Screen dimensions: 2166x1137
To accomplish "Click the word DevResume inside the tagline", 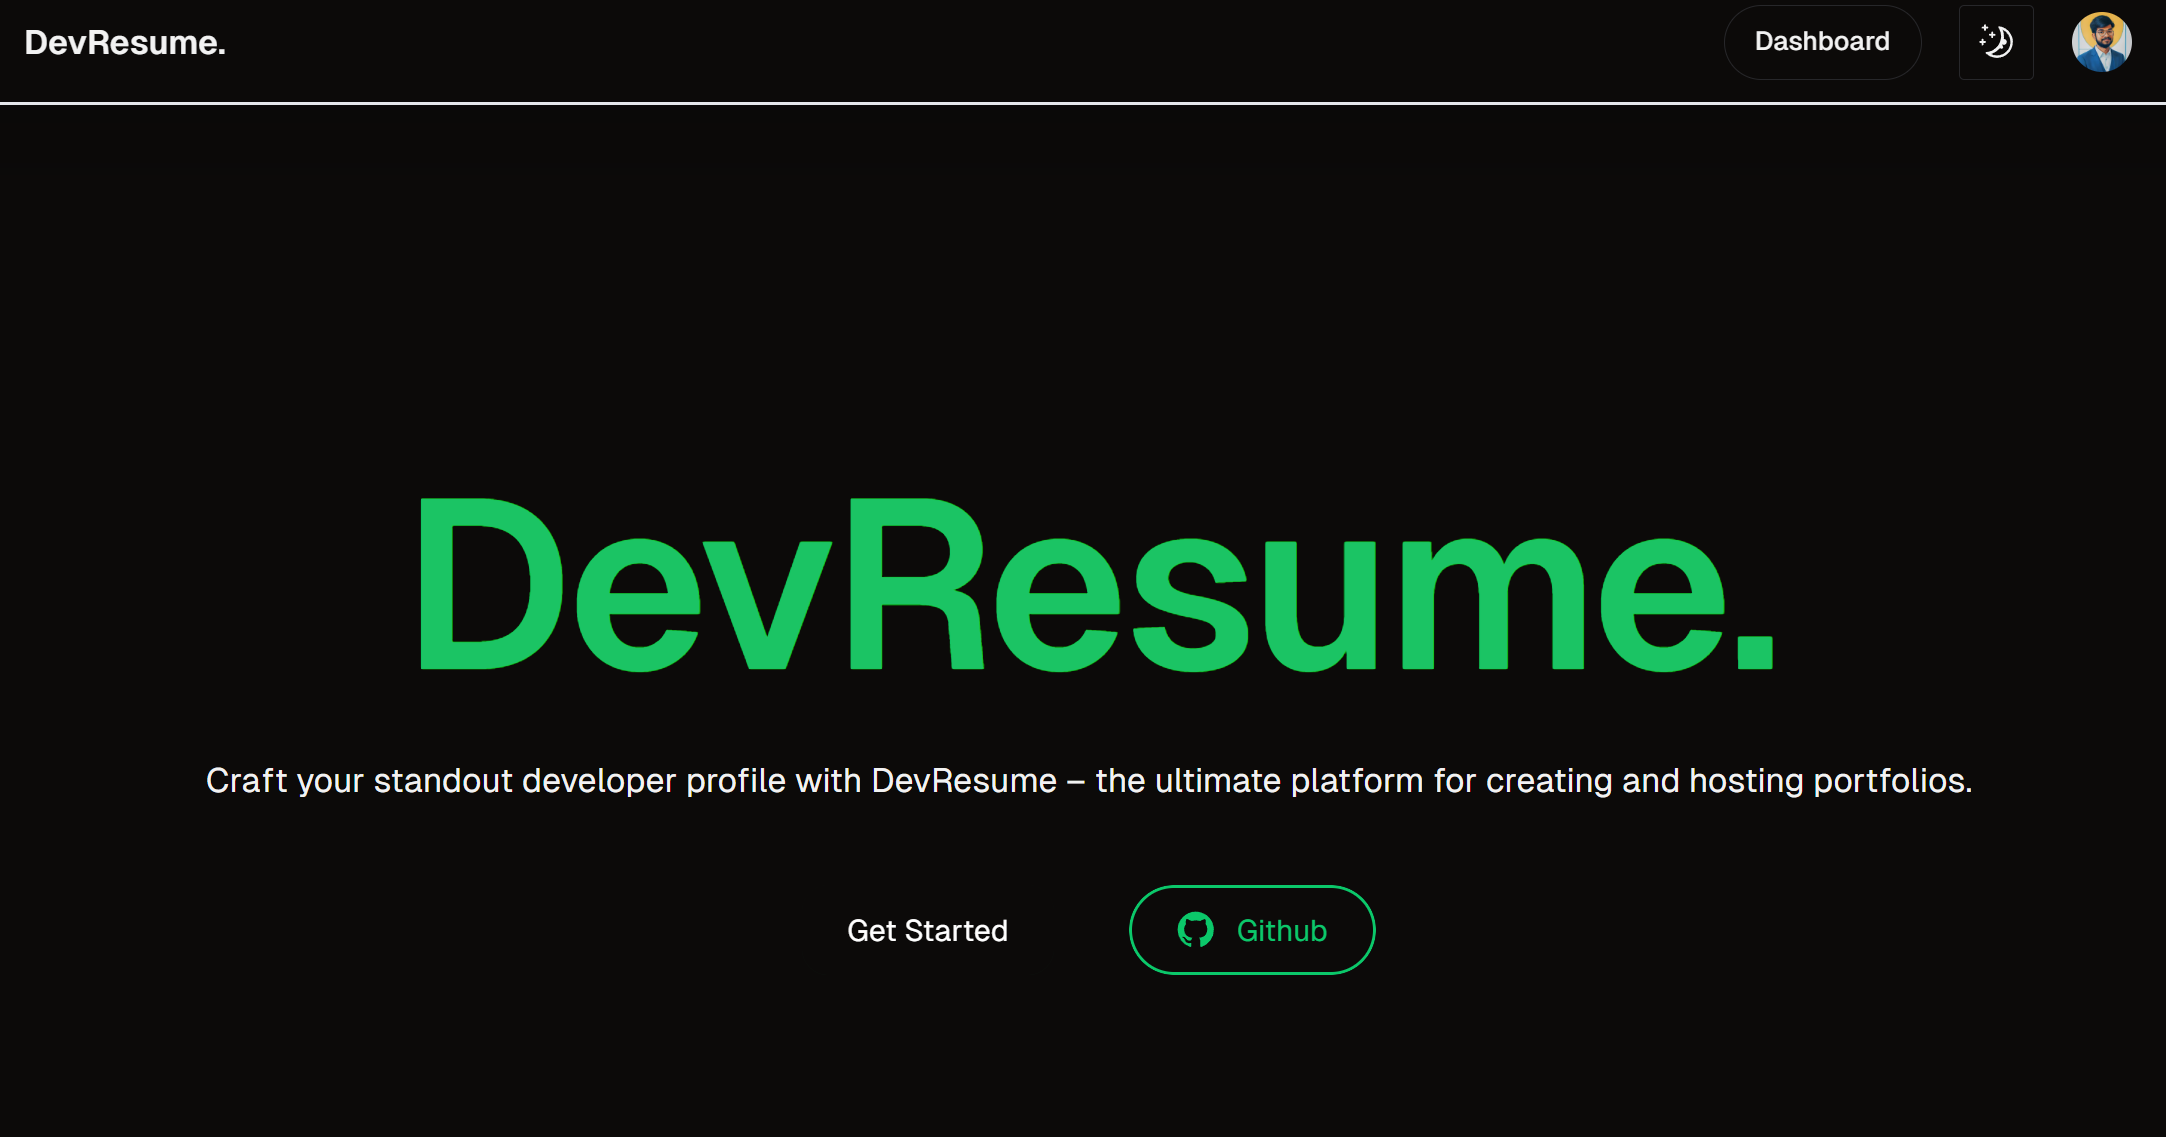I will (x=963, y=780).
